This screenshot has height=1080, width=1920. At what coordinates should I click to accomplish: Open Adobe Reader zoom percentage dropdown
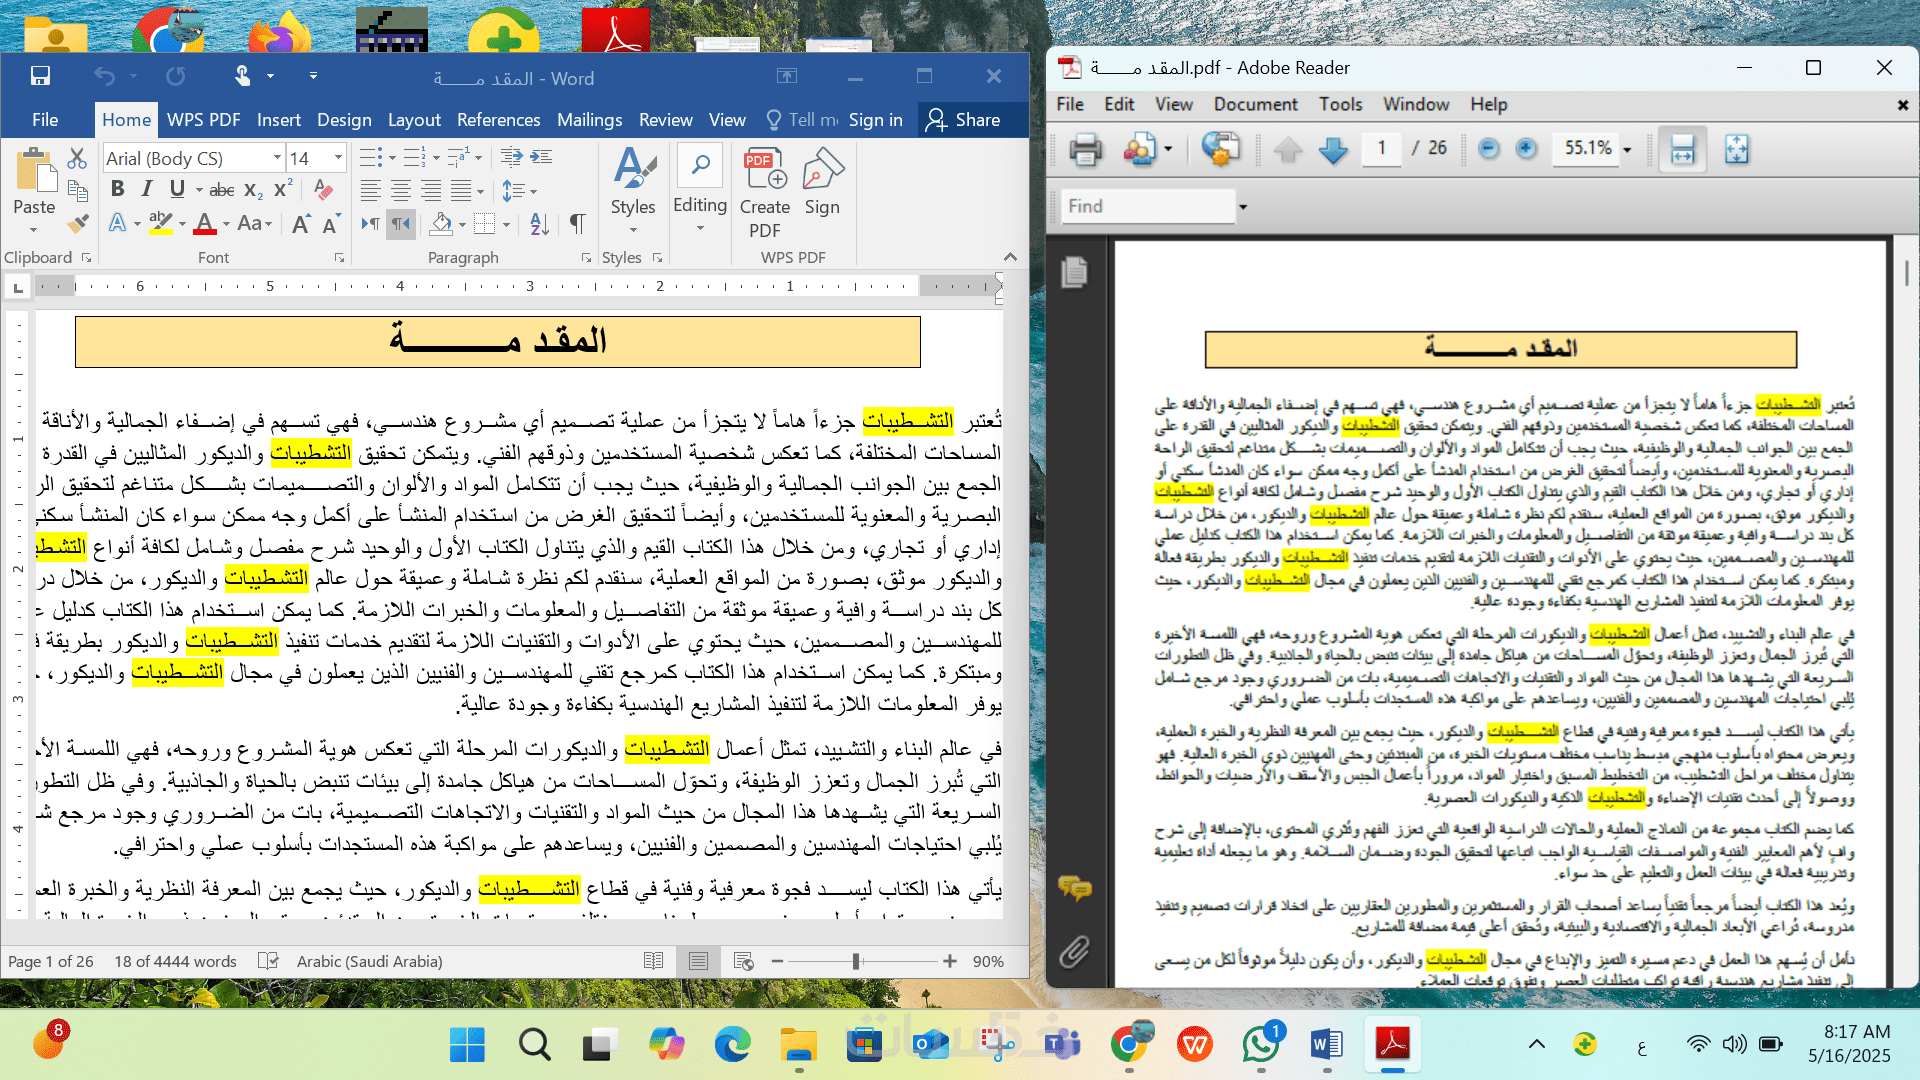coord(1627,149)
